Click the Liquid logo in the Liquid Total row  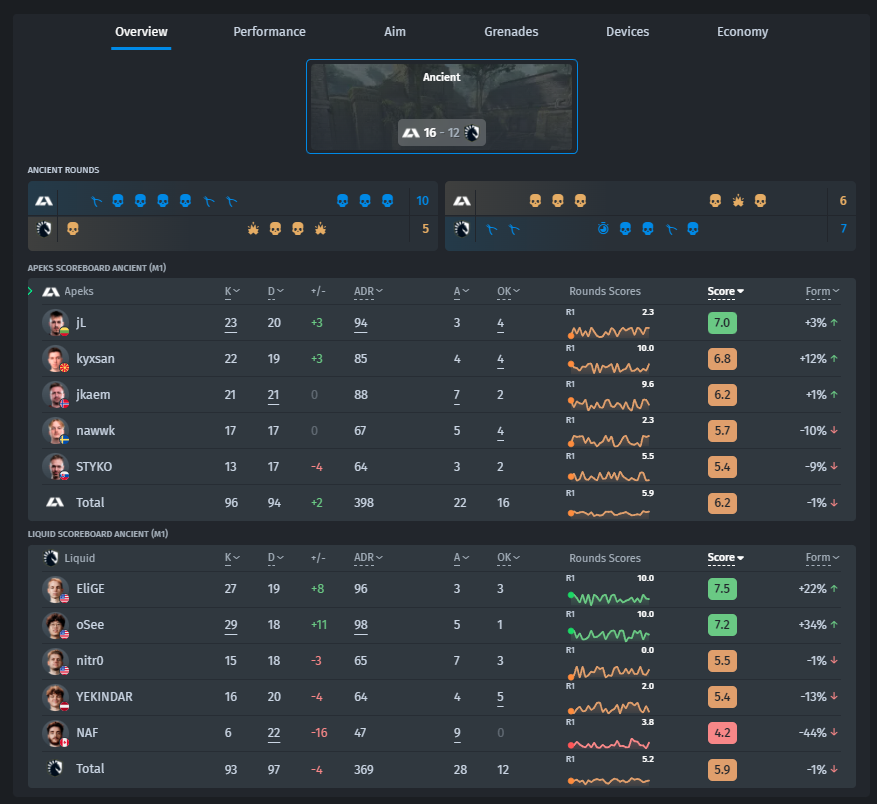[55, 769]
